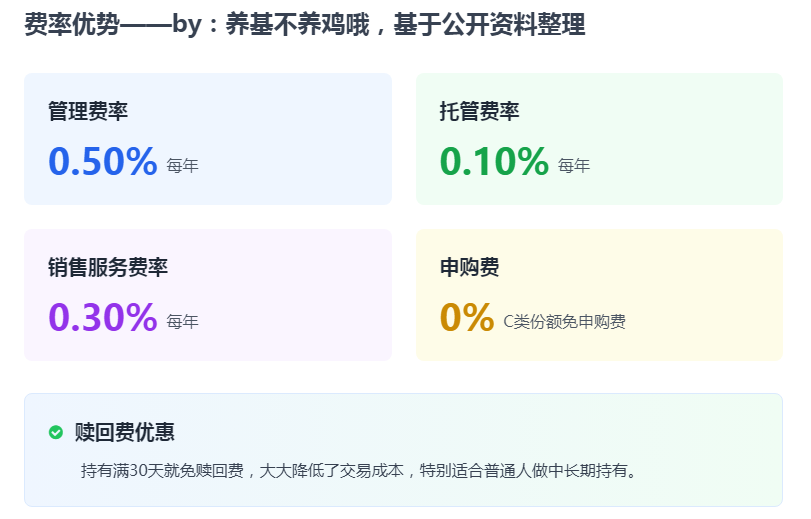Click the blue 0.50% management fee value
This screenshot has height=519, width=811.
click(103, 161)
